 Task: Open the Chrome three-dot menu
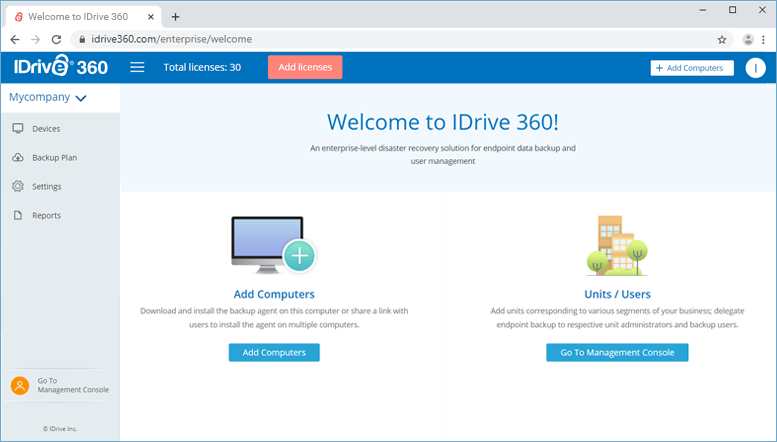coord(763,40)
